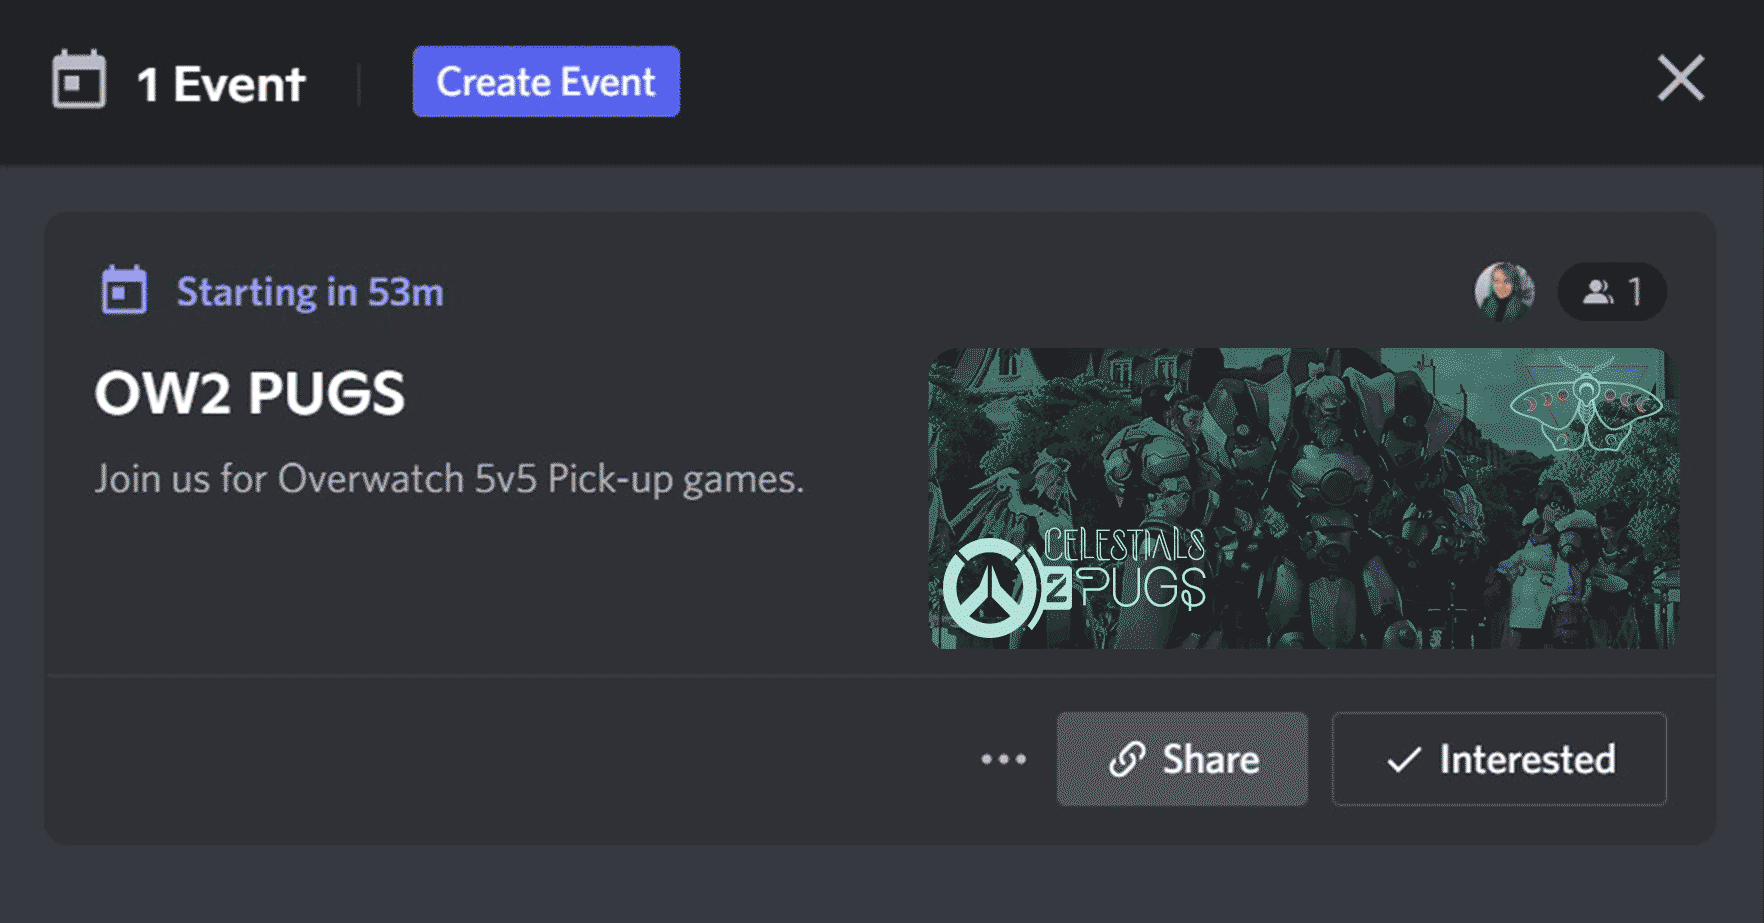Open the OW2 PUGS event card details
The width and height of the screenshot is (1764, 923).
pos(880,528)
